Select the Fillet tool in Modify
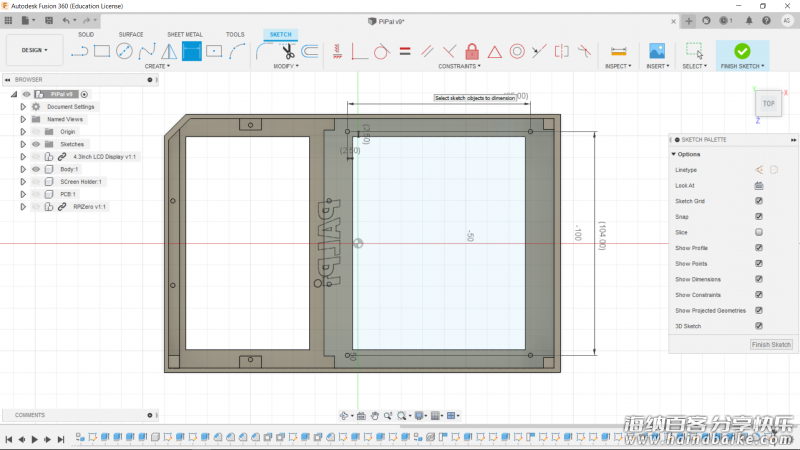 [261, 51]
